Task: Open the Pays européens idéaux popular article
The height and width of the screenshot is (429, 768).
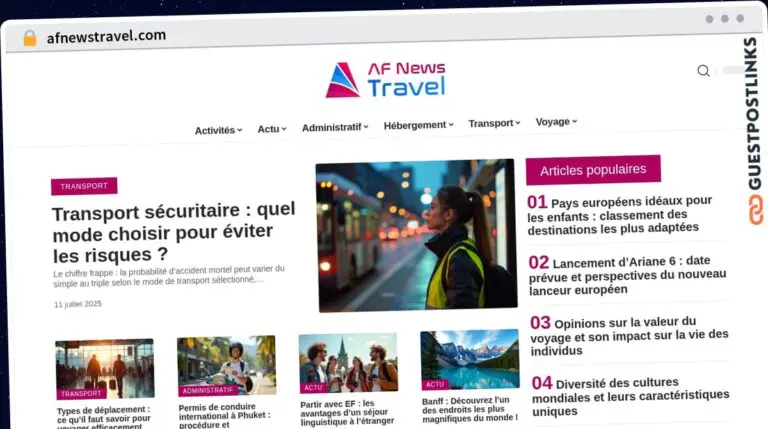Action: (x=620, y=215)
